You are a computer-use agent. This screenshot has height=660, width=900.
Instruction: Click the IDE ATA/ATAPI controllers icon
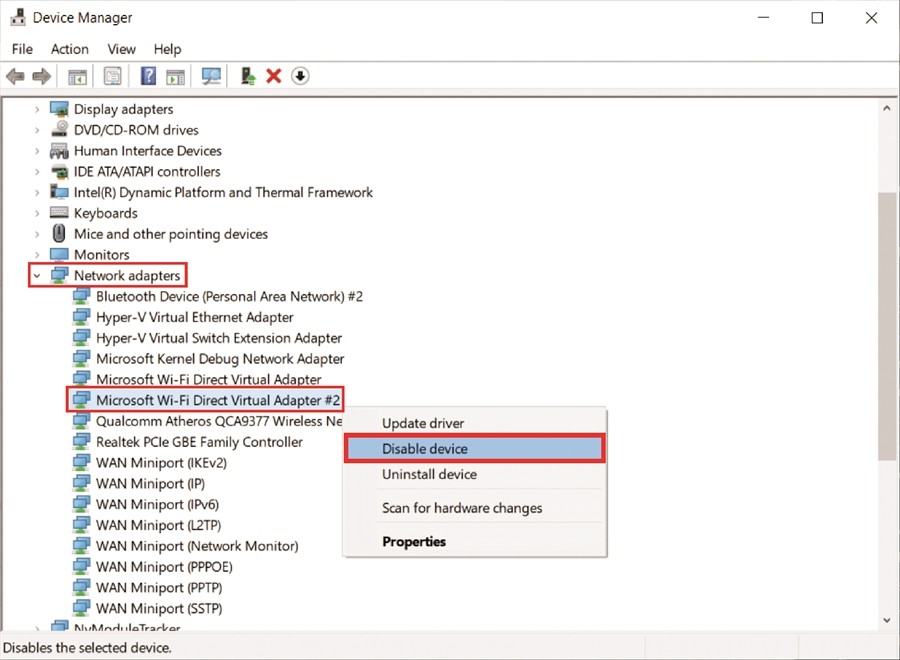pyautogui.click(x=59, y=171)
